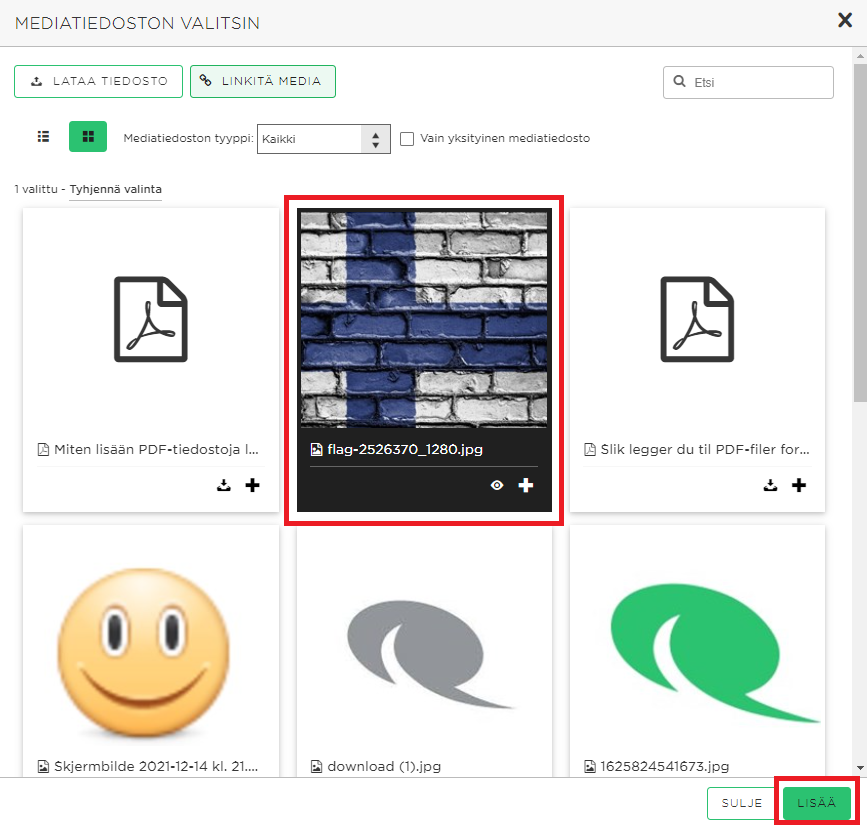Viewport: 867px width, 826px height.
Task: Click Tyhjennä valinta link
Action: (116, 189)
